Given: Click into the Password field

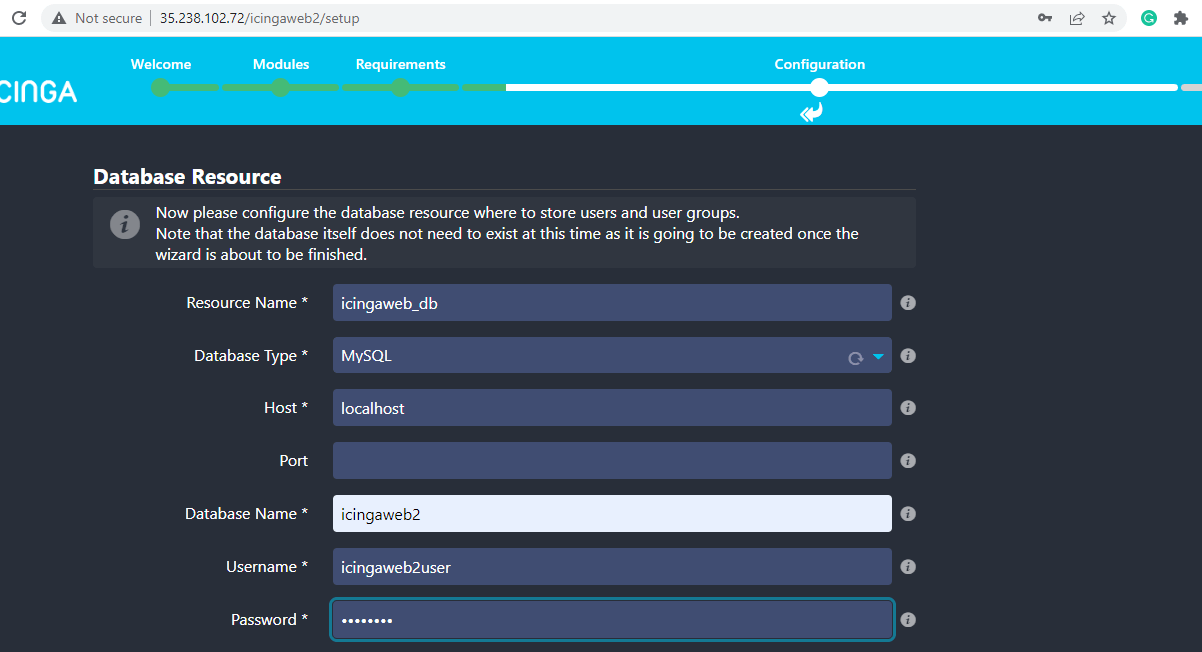Looking at the screenshot, I should [x=612, y=620].
